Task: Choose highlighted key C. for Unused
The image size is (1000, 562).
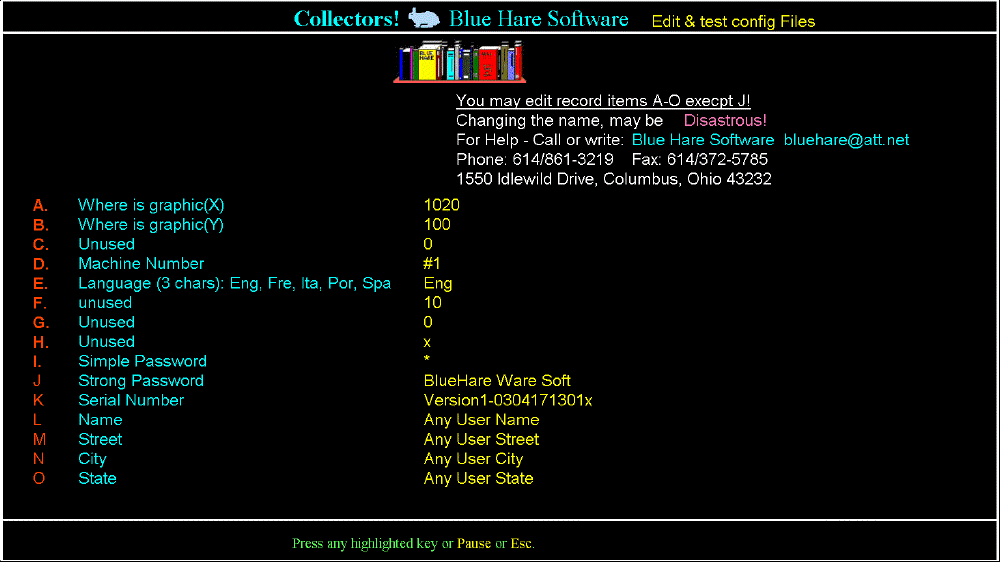Action: coord(41,245)
